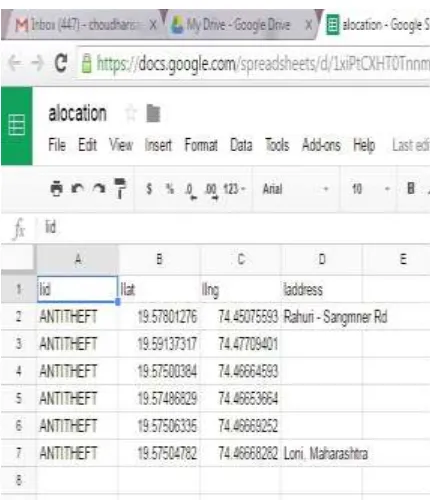Open the View menu

[x=121, y=145]
